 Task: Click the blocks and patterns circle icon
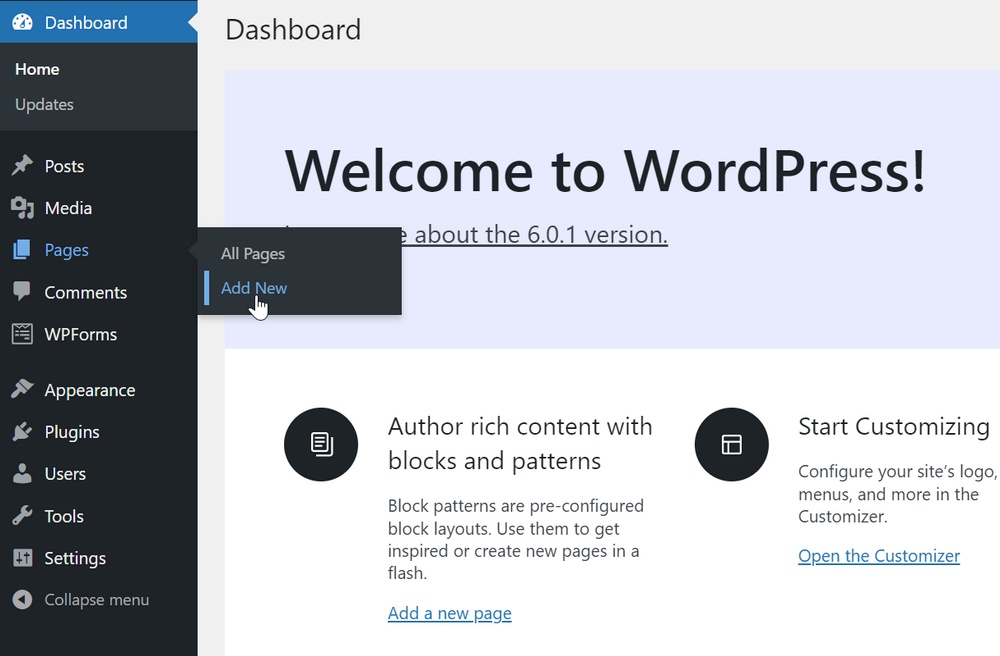click(x=321, y=444)
